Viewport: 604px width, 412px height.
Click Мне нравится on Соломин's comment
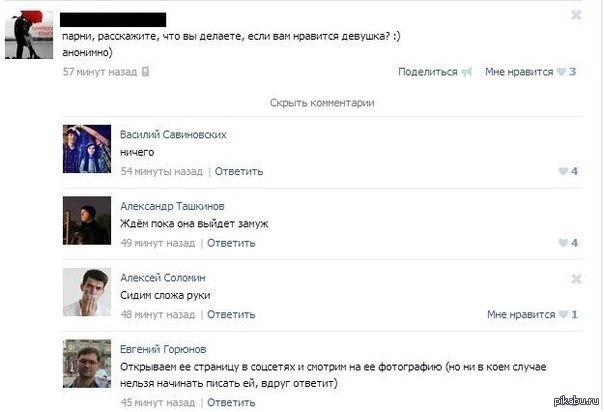521,315
